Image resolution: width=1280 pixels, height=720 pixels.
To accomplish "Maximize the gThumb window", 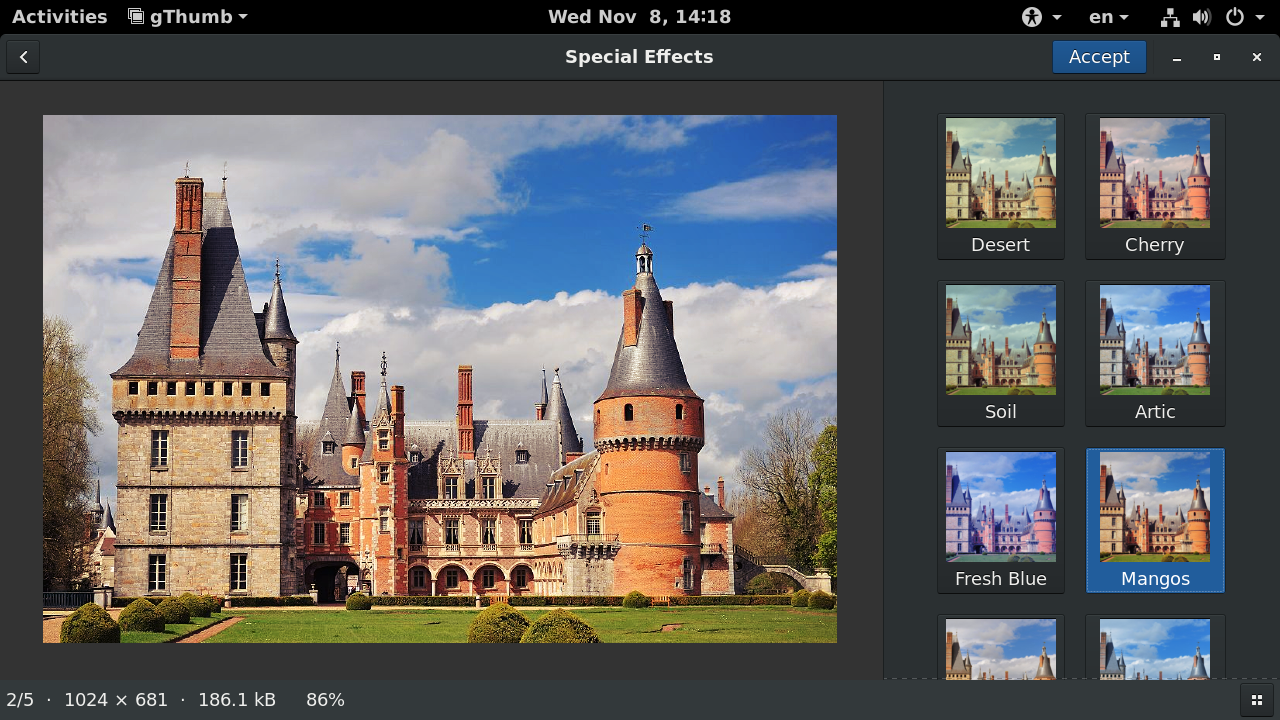I will click(x=1217, y=57).
